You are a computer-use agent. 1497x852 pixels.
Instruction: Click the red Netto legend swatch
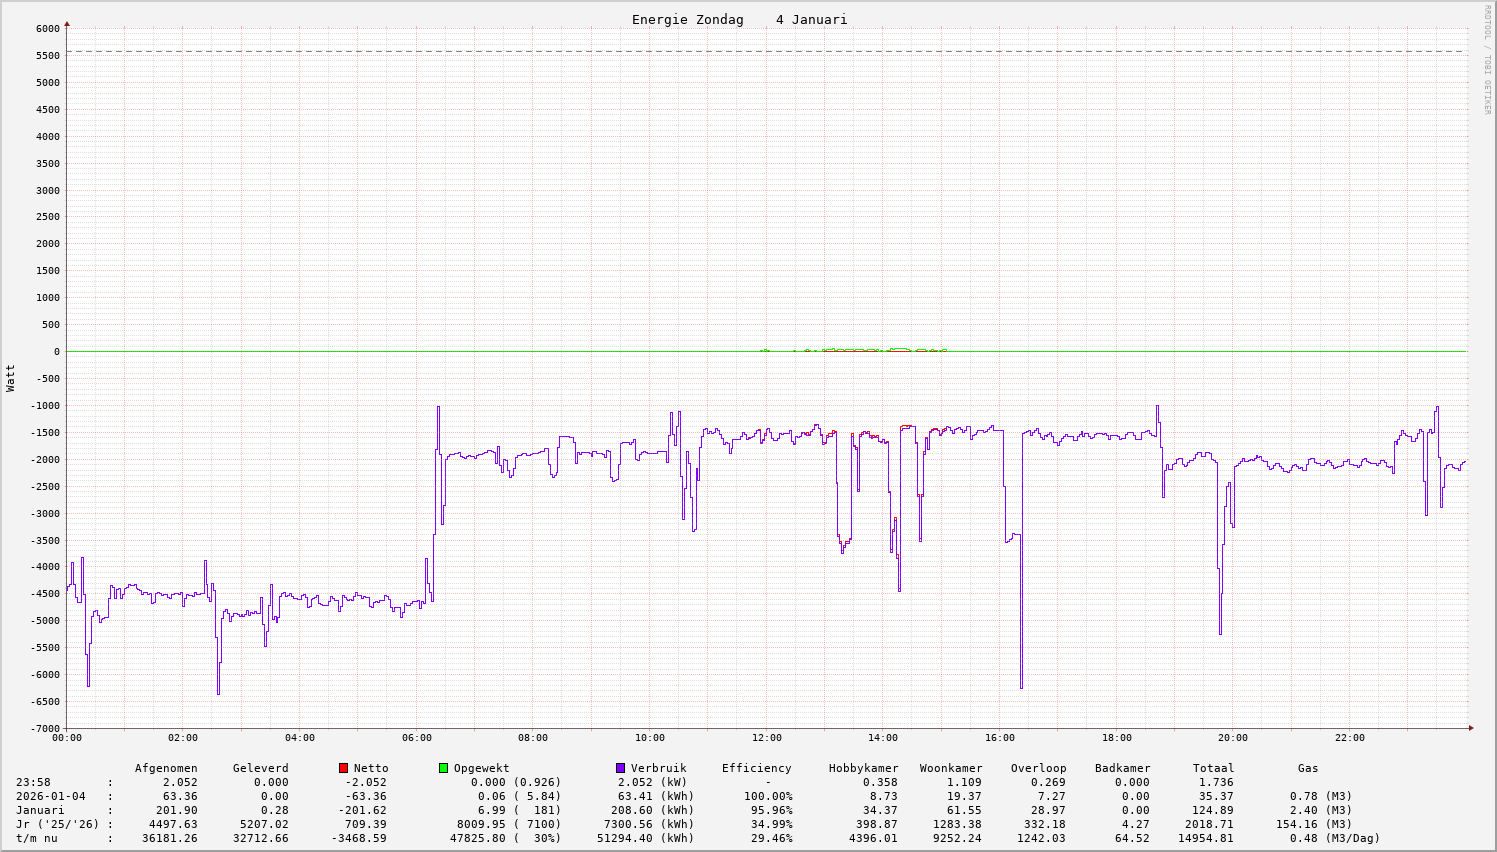344,768
